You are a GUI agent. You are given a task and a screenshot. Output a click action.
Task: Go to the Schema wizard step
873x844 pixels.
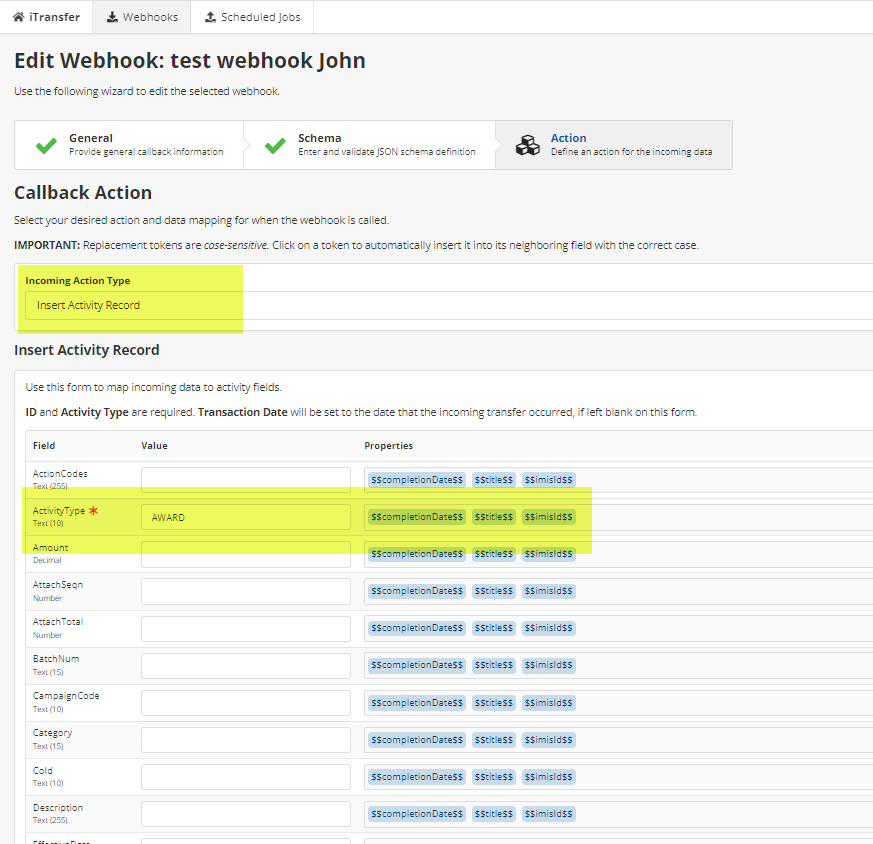(x=385, y=145)
